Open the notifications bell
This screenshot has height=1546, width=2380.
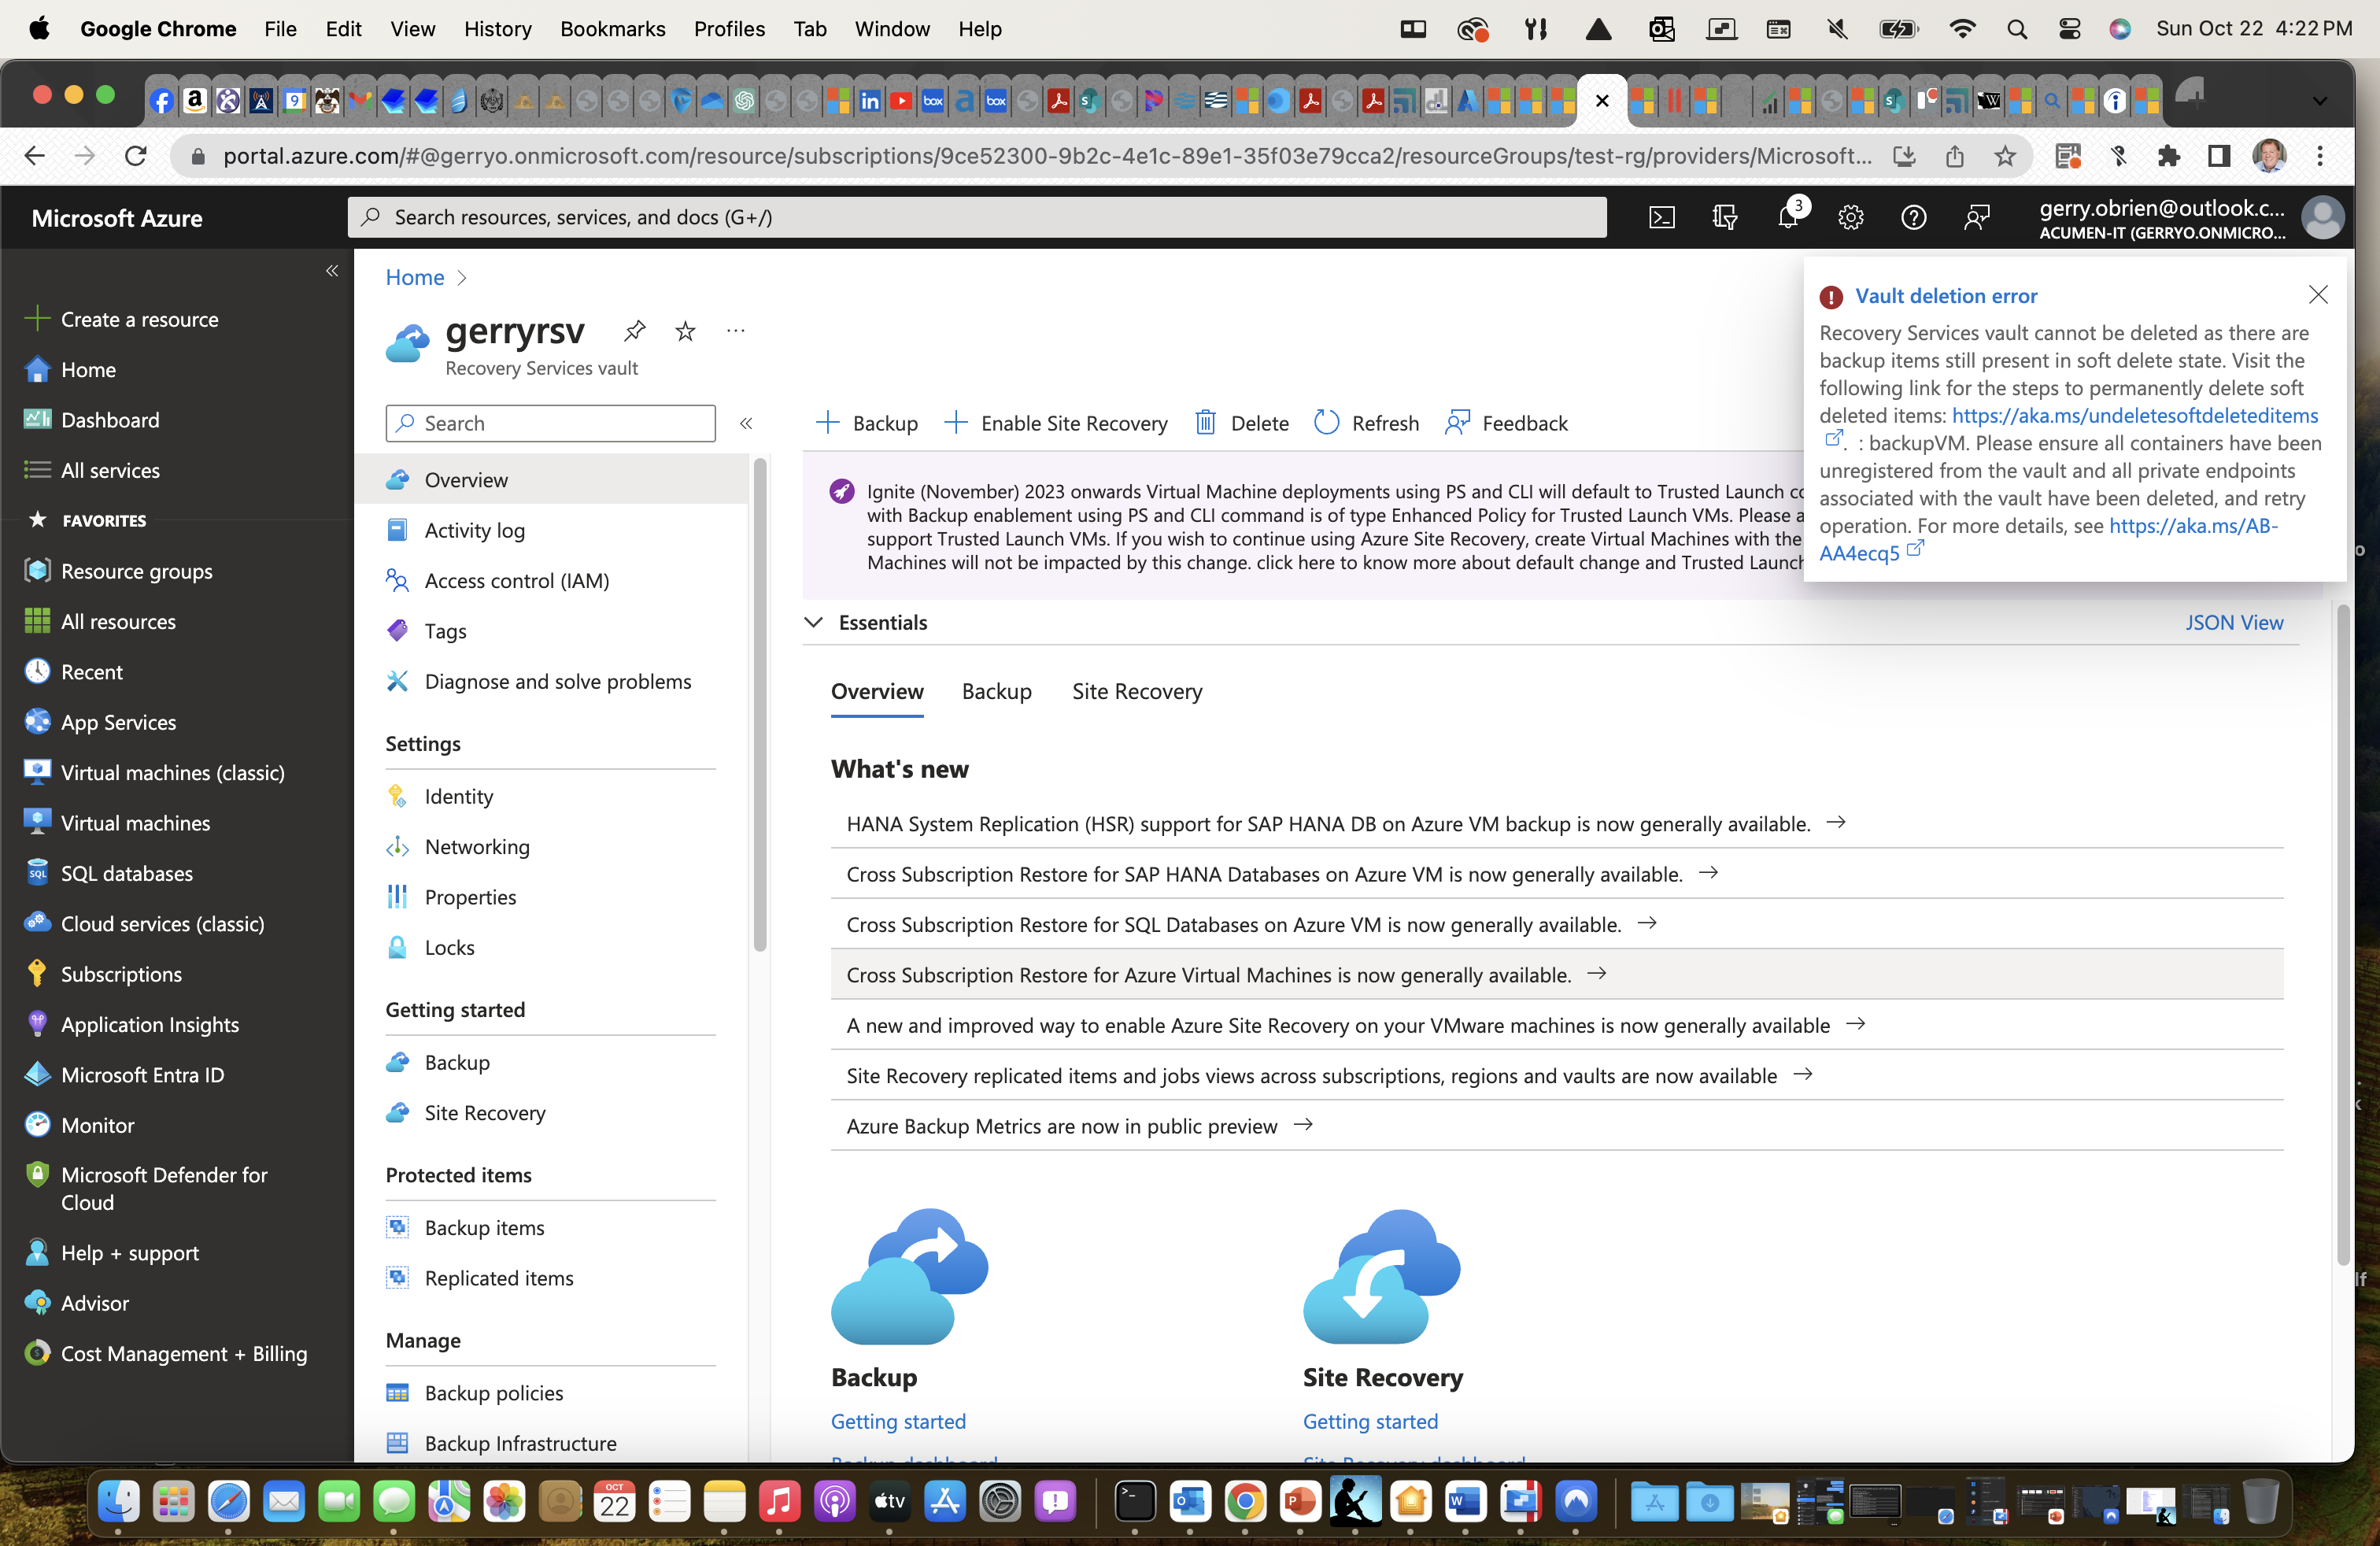[x=1787, y=217]
